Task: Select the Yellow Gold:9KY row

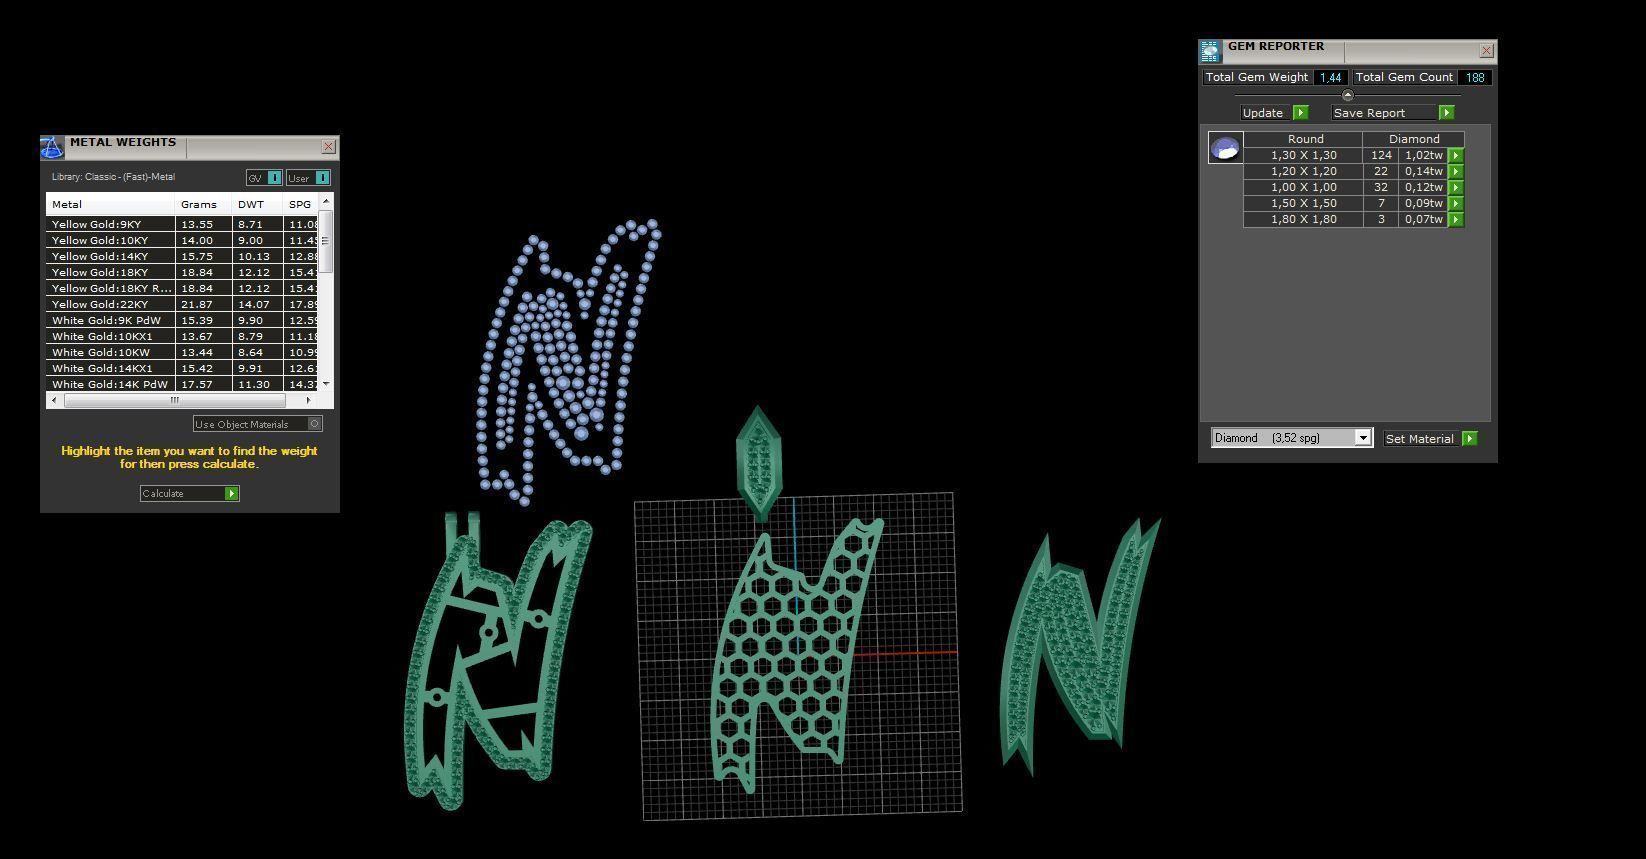Action: click(182, 224)
